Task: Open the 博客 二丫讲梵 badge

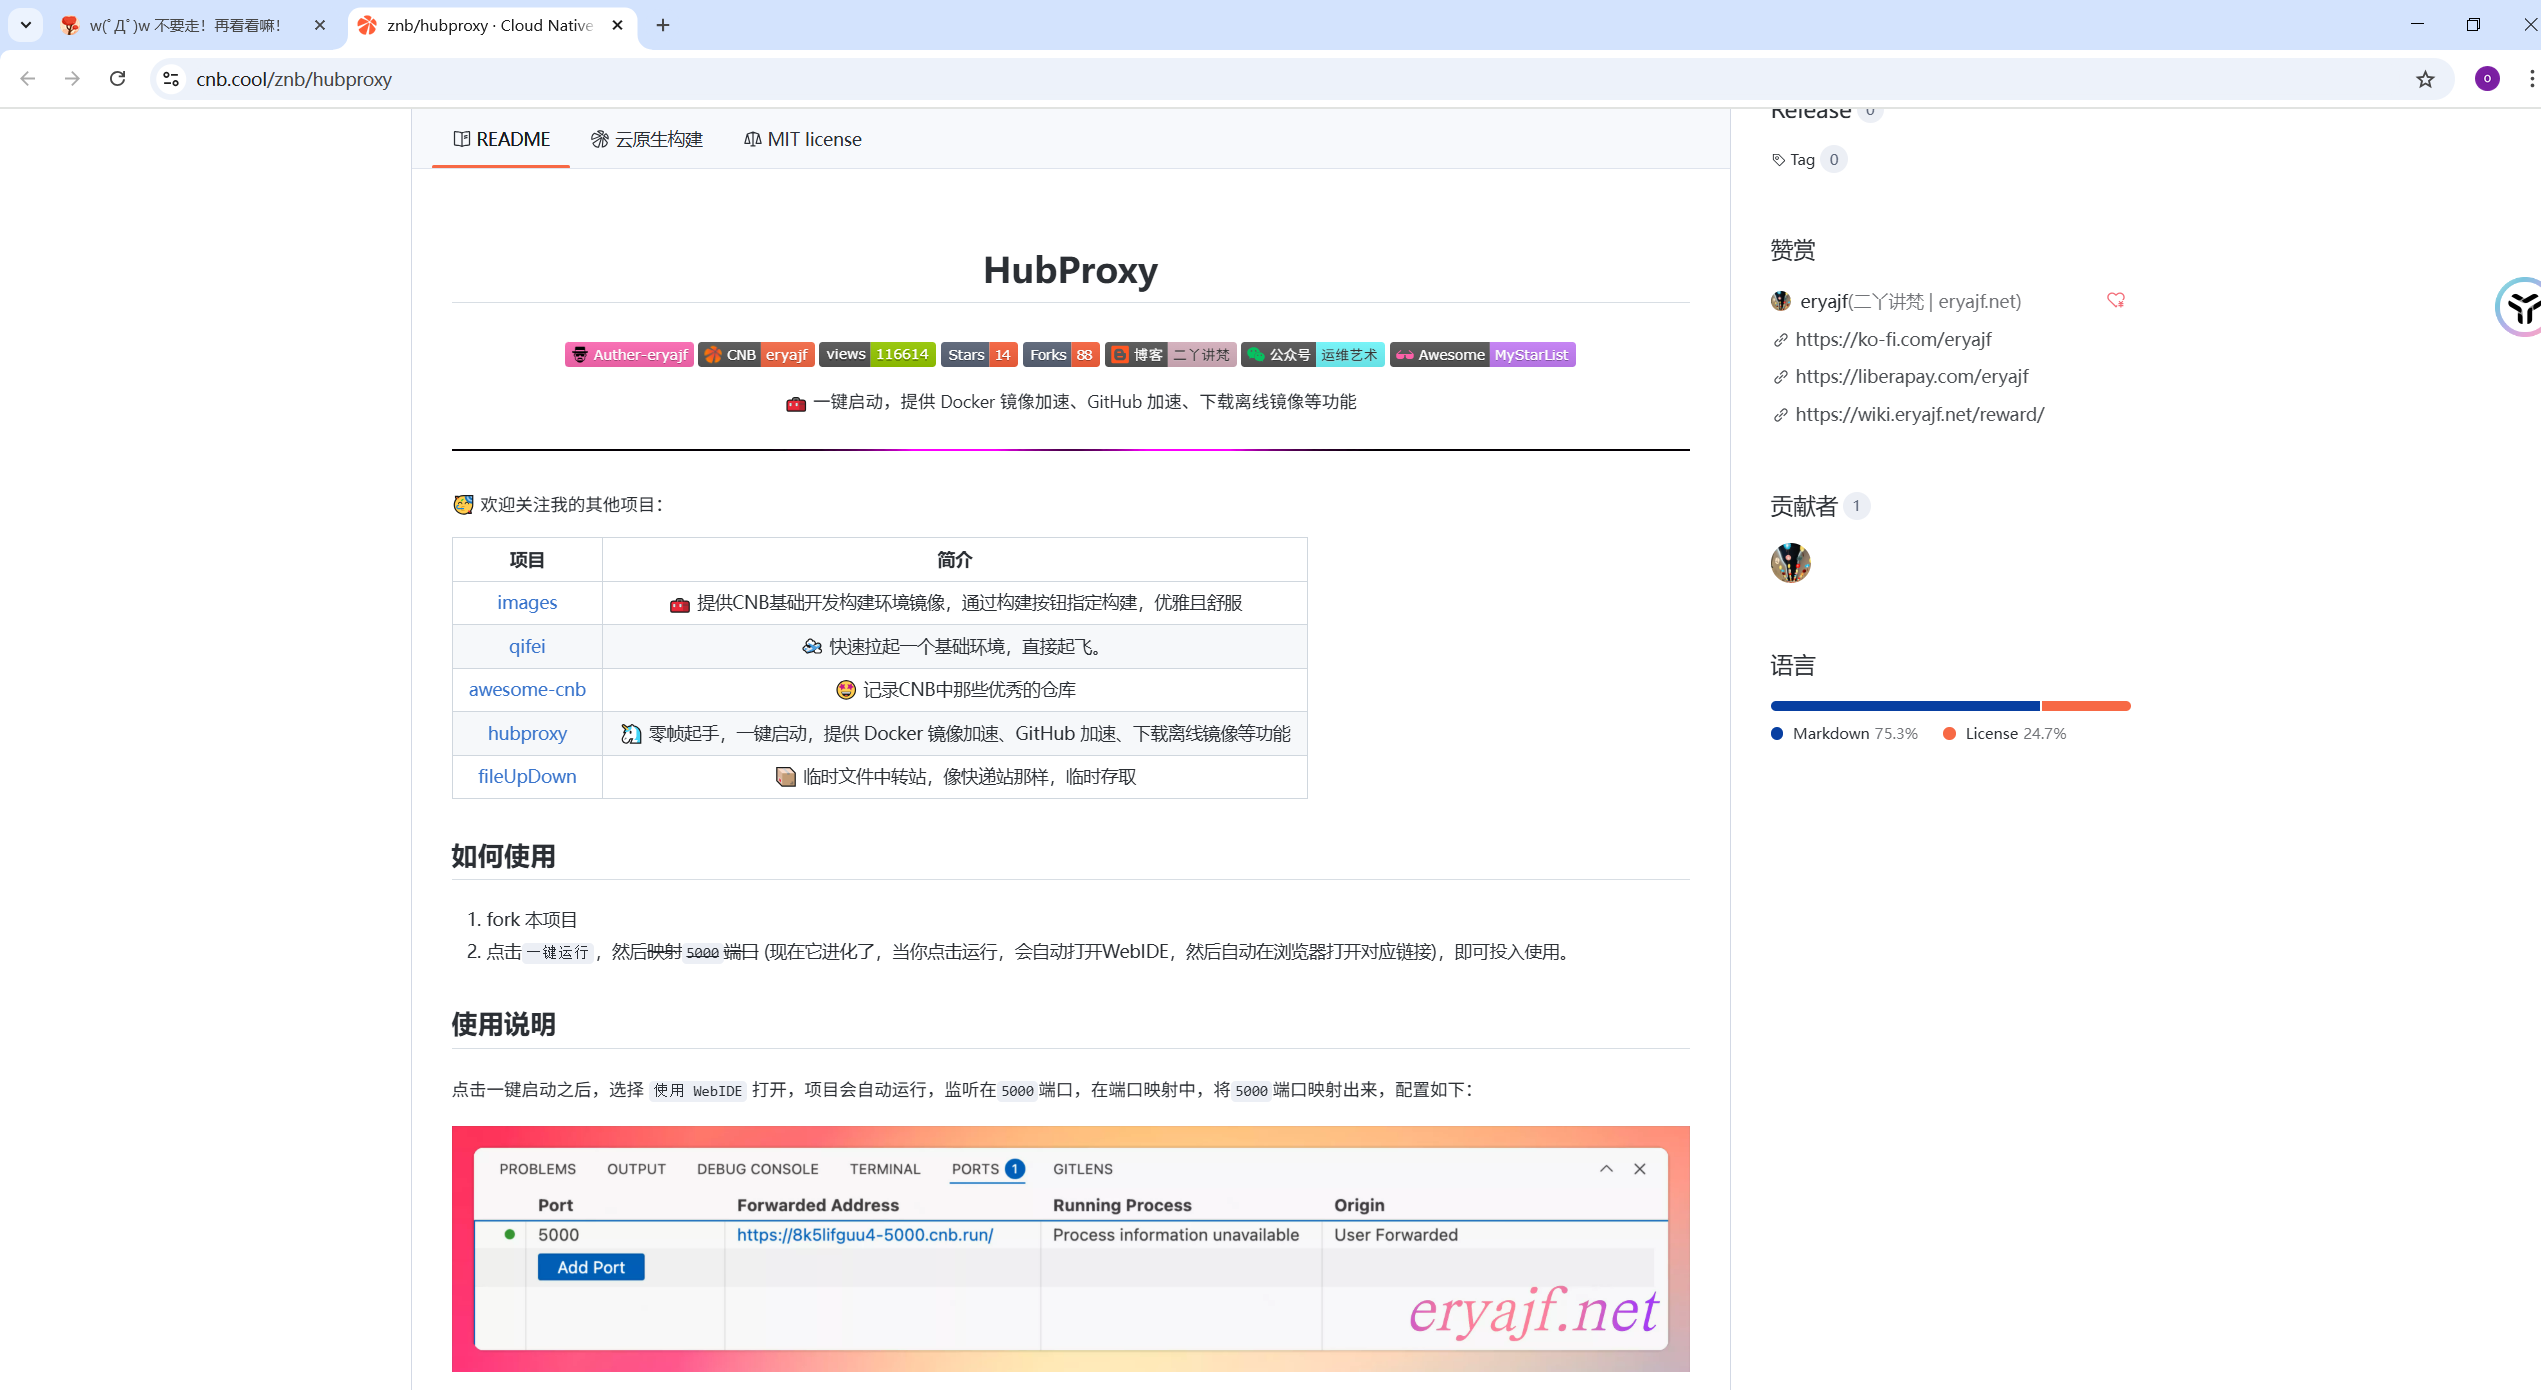Action: point(1170,355)
